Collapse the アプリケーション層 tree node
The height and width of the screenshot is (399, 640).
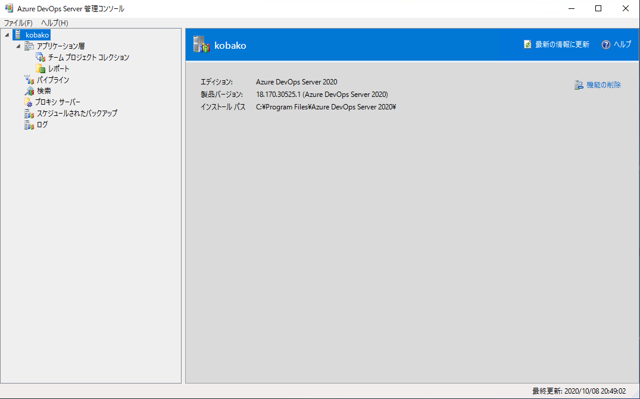point(18,46)
